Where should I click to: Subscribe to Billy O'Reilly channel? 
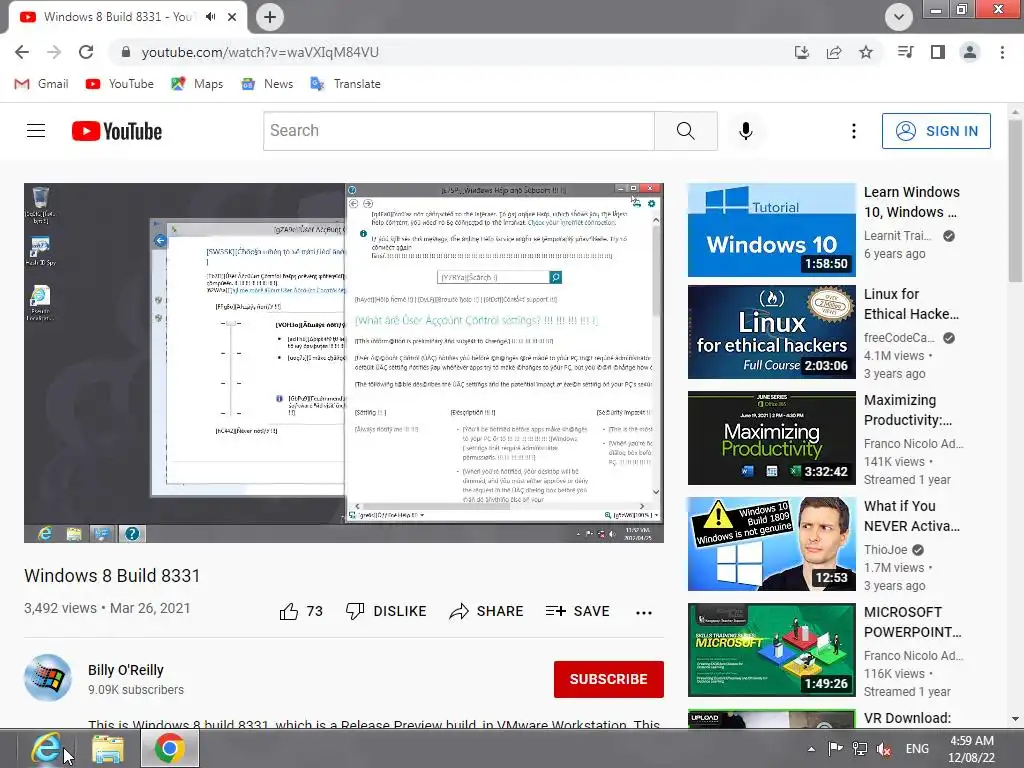pos(609,679)
